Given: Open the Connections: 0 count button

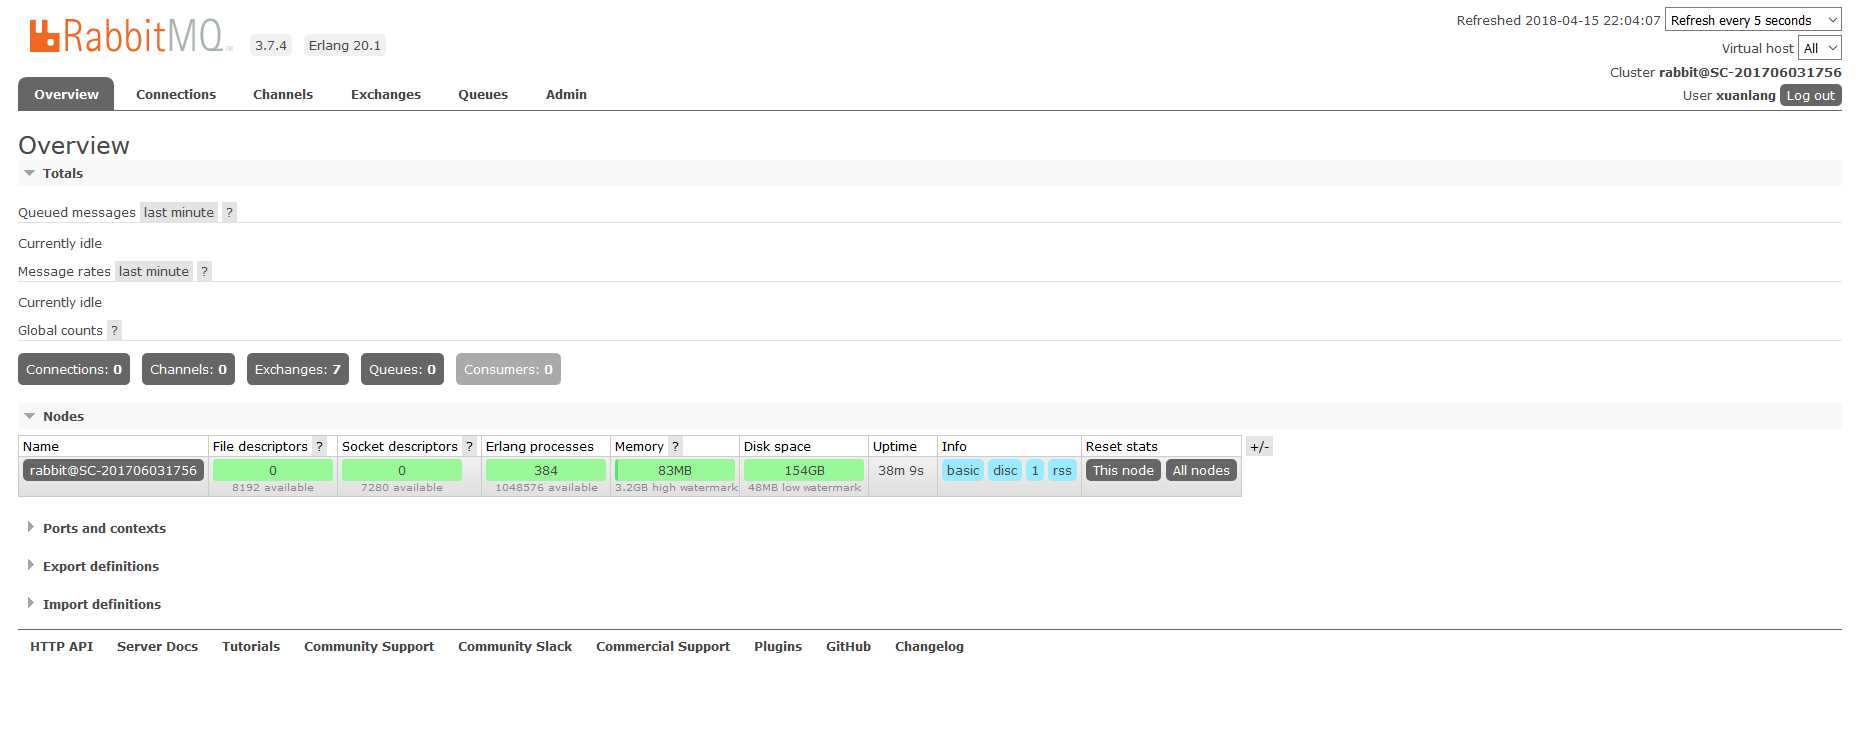Looking at the screenshot, I should click(74, 369).
